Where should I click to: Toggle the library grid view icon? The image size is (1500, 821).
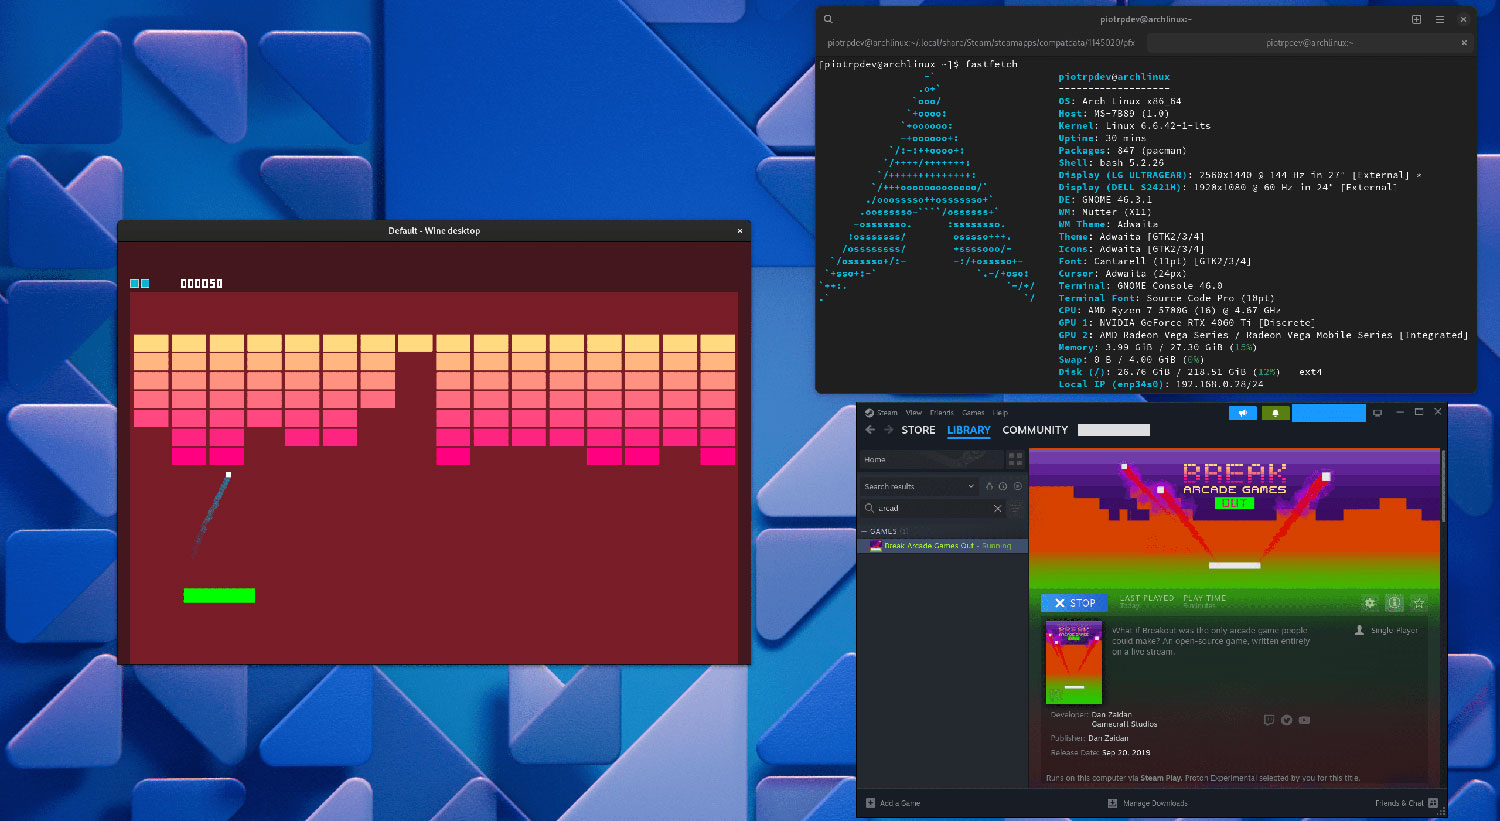tap(1015, 459)
